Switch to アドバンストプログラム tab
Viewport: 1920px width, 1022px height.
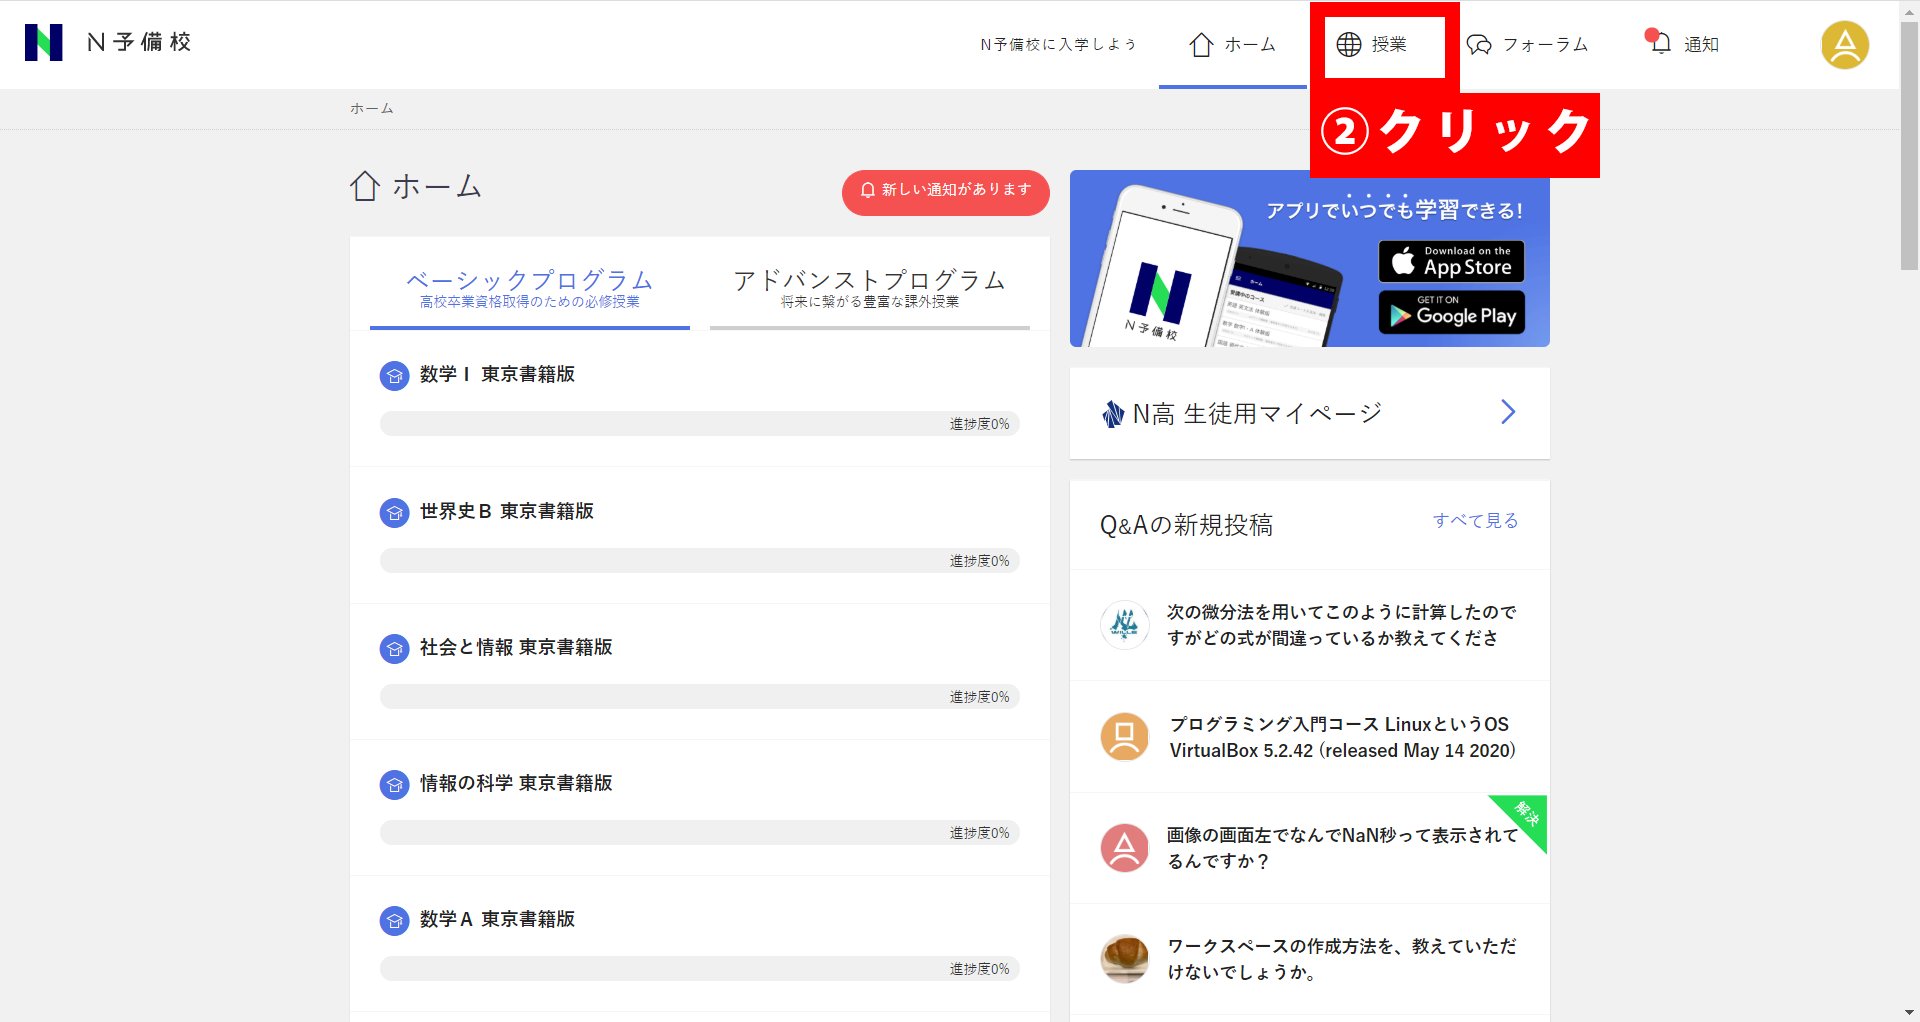pos(870,288)
